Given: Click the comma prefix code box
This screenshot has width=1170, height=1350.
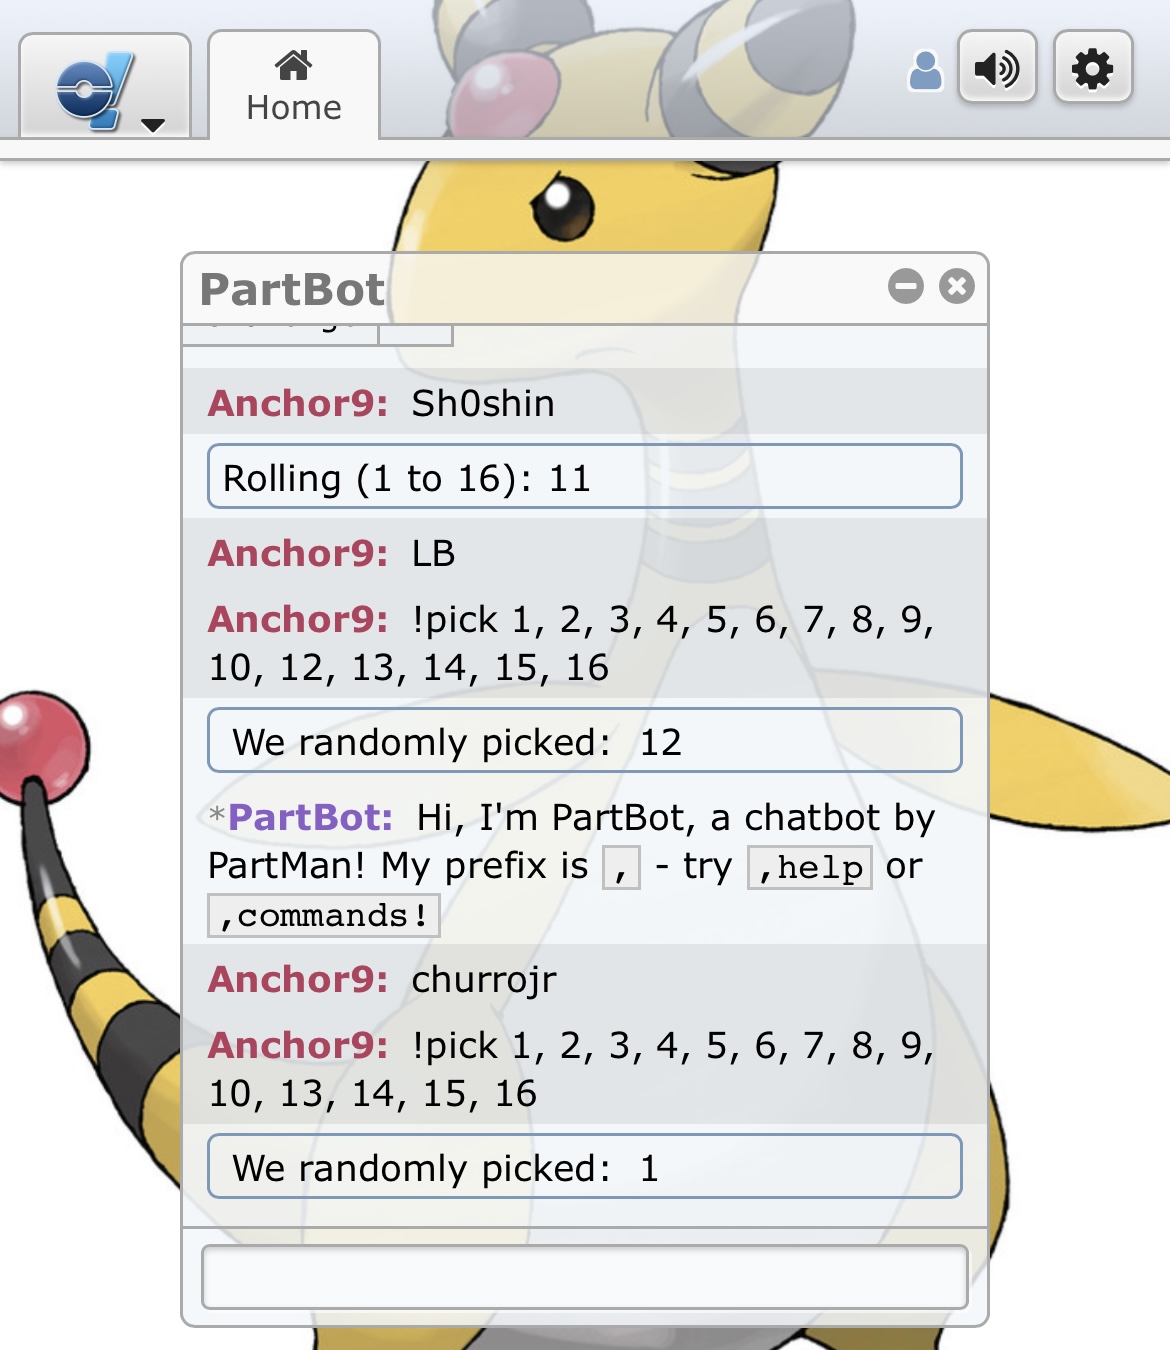Looking at the screenshot, I should 621,867.
